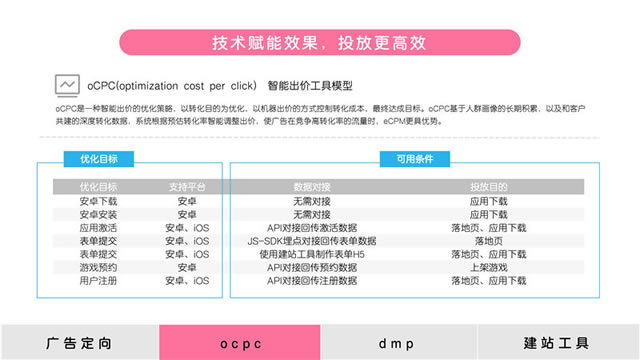Screen dimensions: 640x360
Task: Select the 用户注册 row
Action: point(318,281)
